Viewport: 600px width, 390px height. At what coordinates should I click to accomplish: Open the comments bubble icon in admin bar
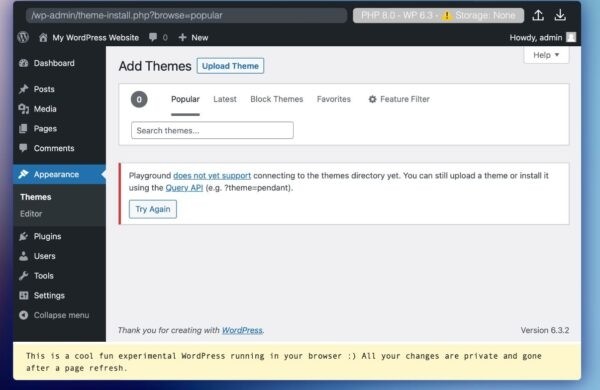[153, 37]
